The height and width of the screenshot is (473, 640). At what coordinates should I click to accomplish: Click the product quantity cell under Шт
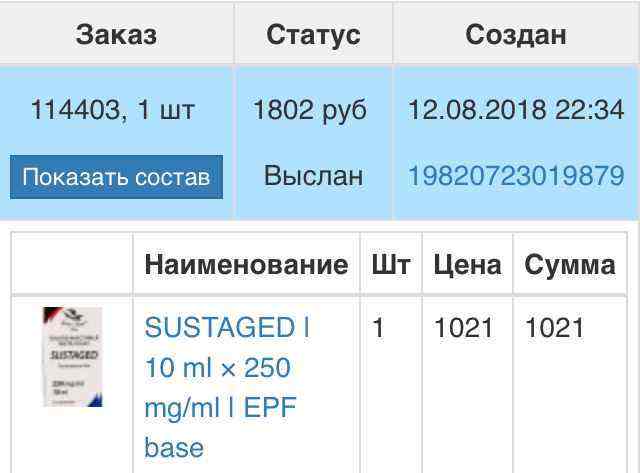378,328
